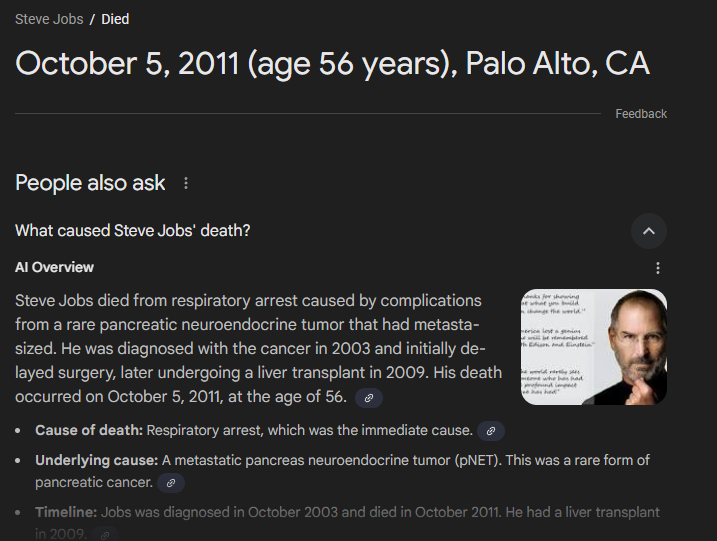717x541 pixels.
Task: Click the metastatic pNET bullet text
Action: [x=342, y=471]
